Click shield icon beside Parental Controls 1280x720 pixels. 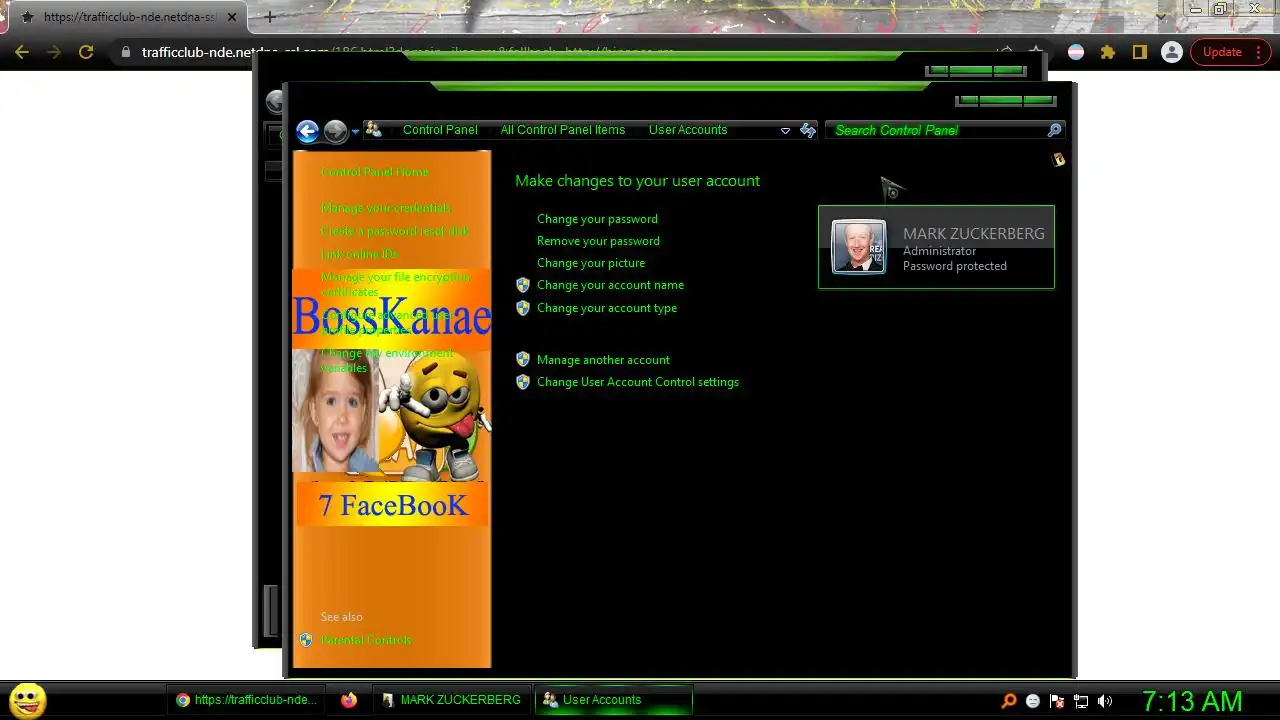click(x=306, y=640)
